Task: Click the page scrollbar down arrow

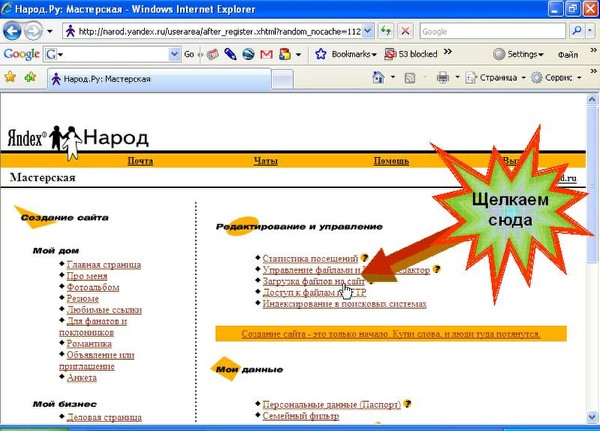Action: [592, 417]
